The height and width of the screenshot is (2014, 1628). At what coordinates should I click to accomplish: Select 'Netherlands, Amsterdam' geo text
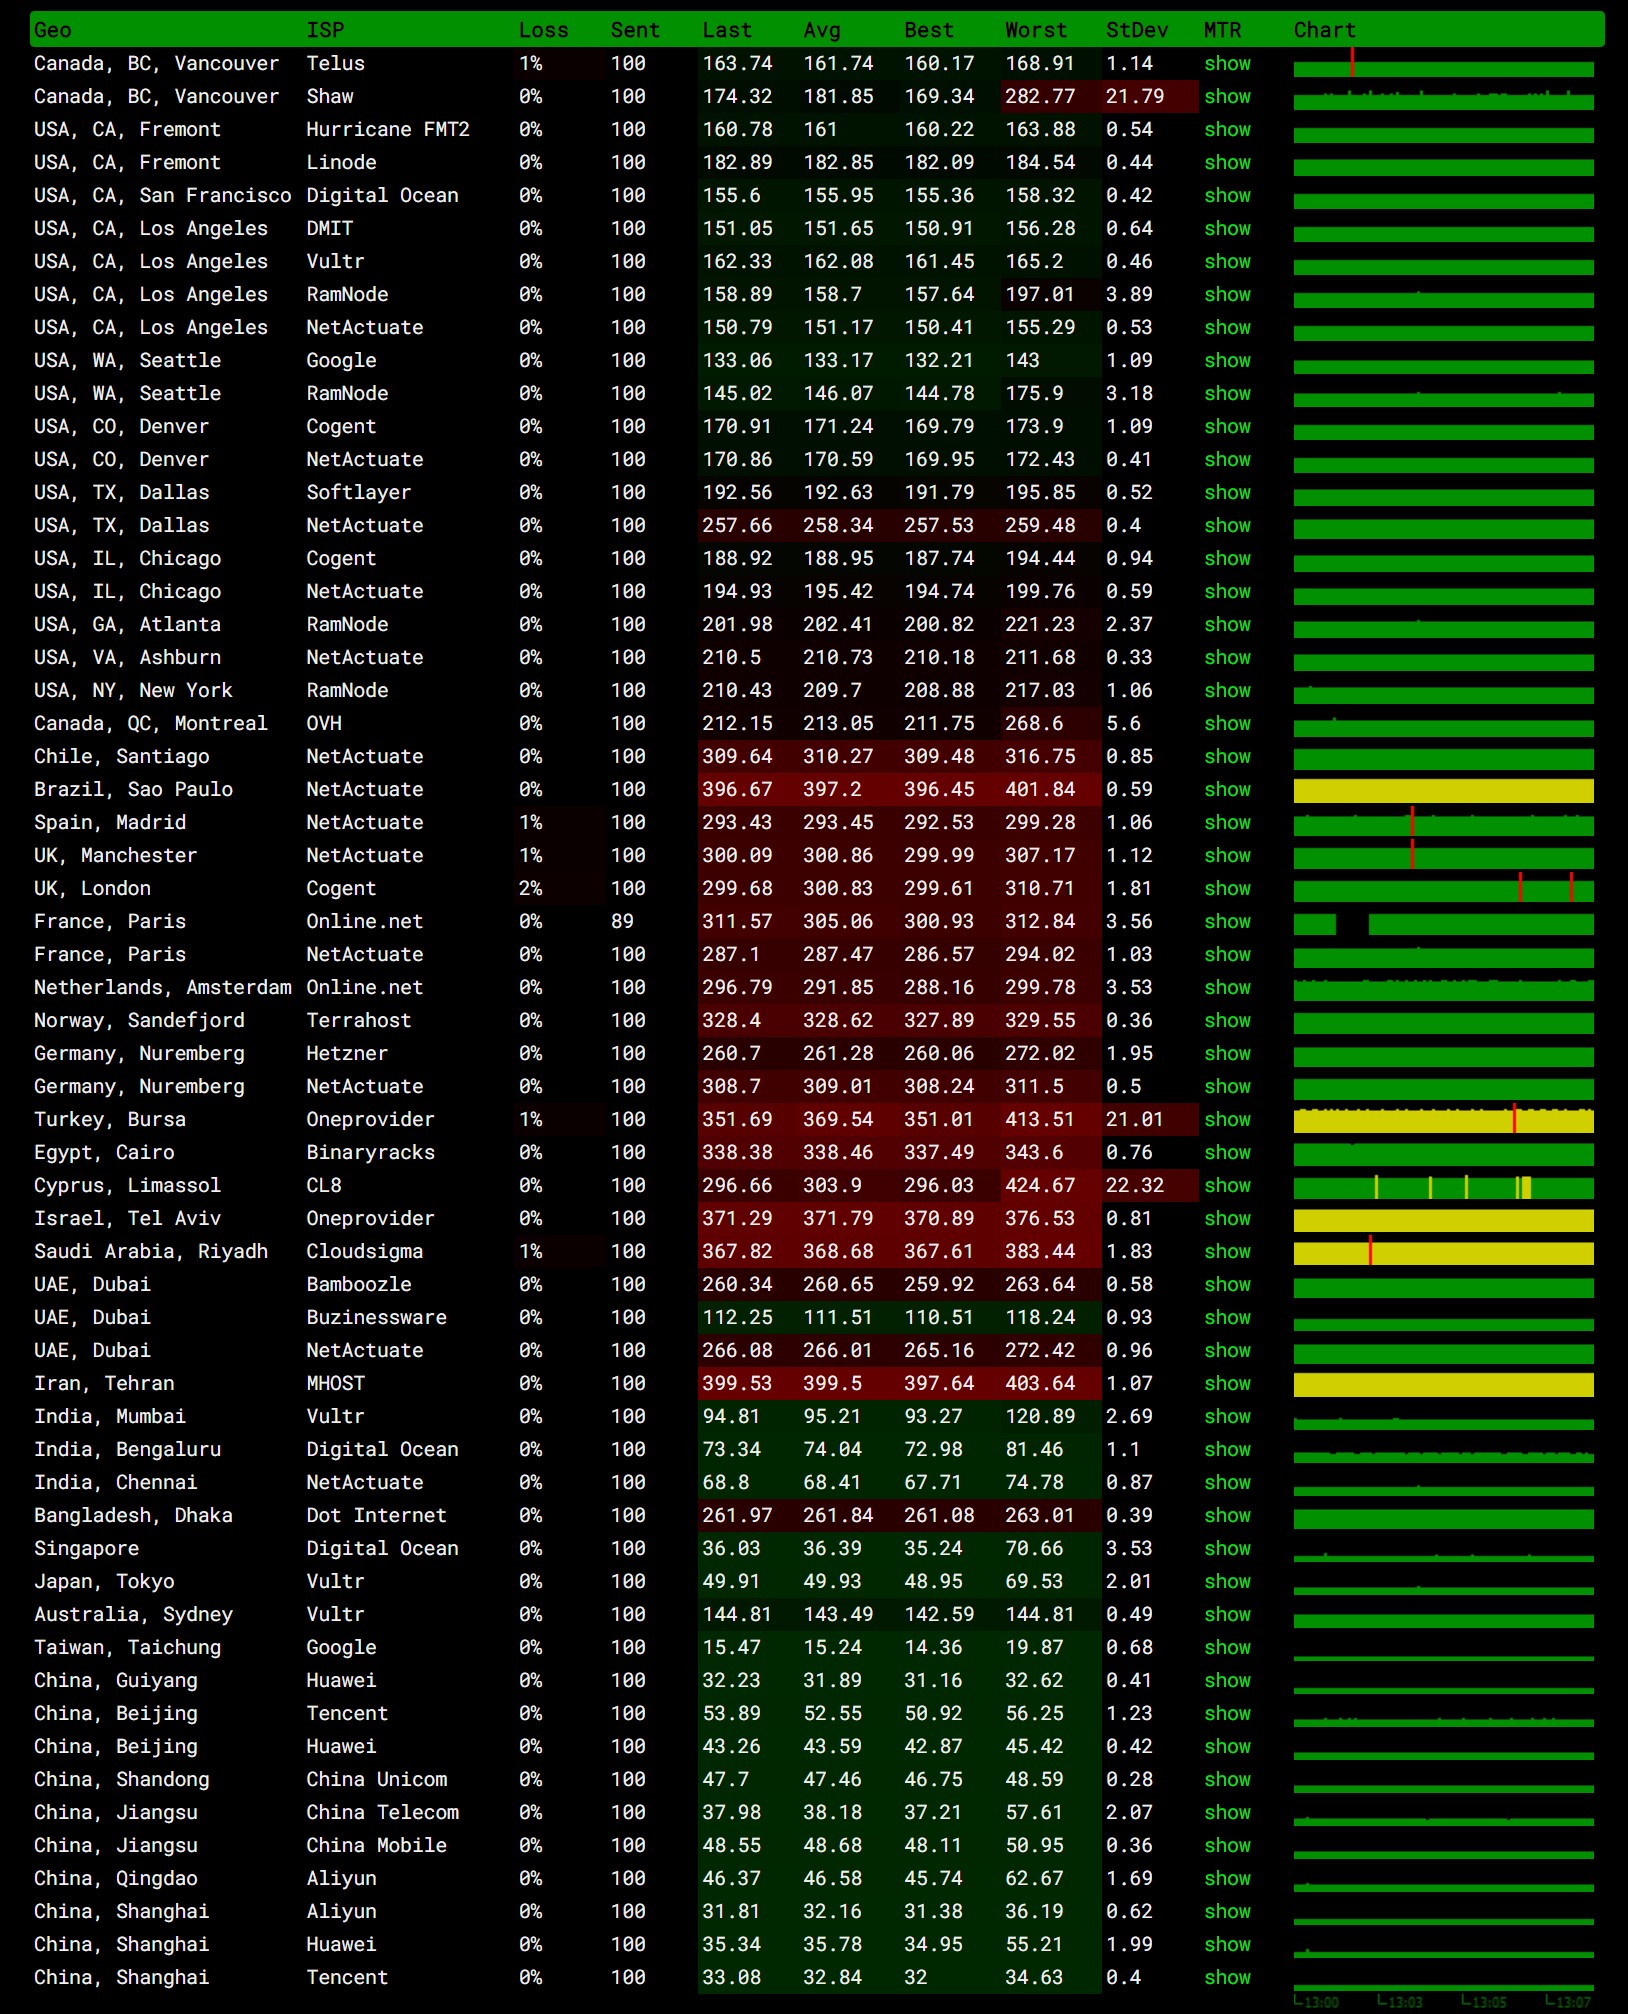pos(162,987)
